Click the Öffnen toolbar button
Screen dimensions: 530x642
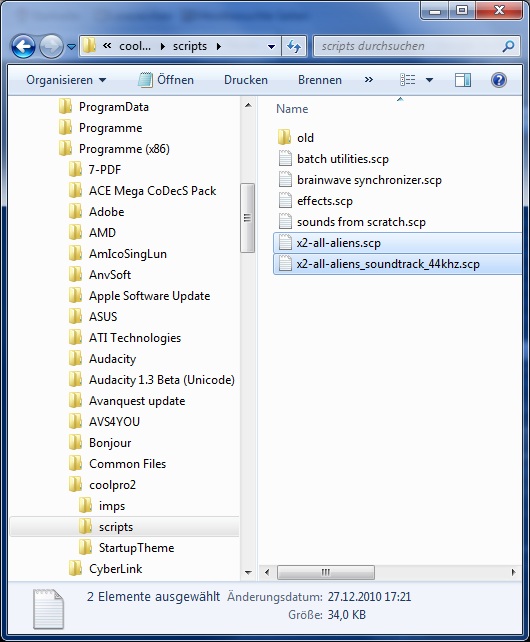point(166,80)
